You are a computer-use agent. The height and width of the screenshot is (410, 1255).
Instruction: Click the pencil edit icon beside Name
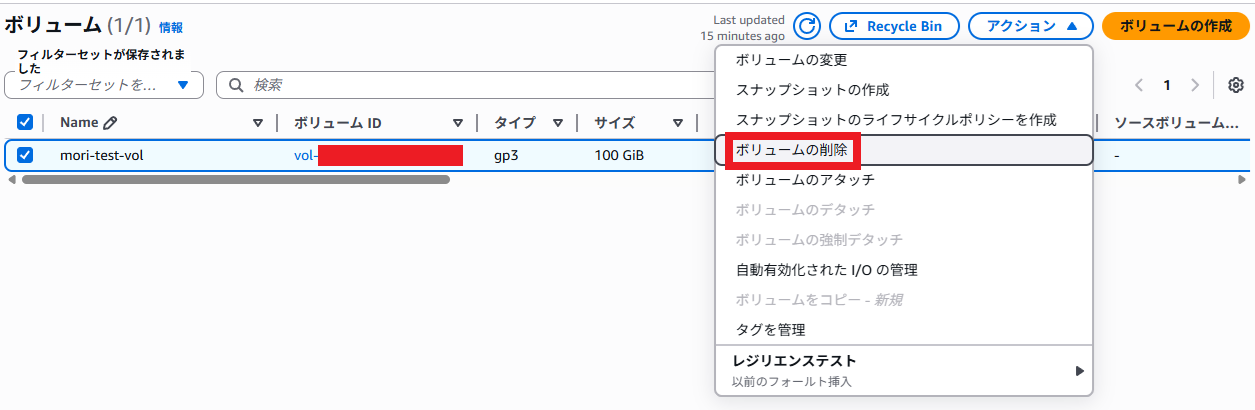click(x=110, y=123)
